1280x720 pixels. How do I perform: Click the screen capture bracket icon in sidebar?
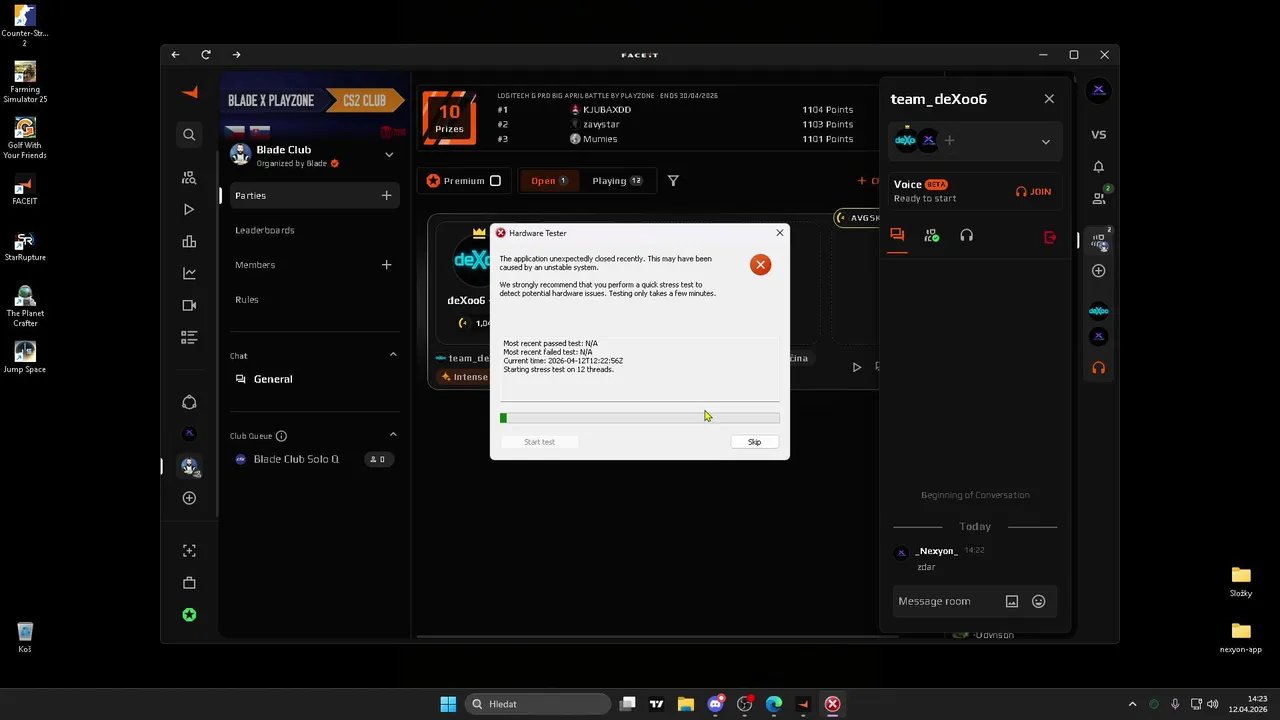click(x=189, y=551)
